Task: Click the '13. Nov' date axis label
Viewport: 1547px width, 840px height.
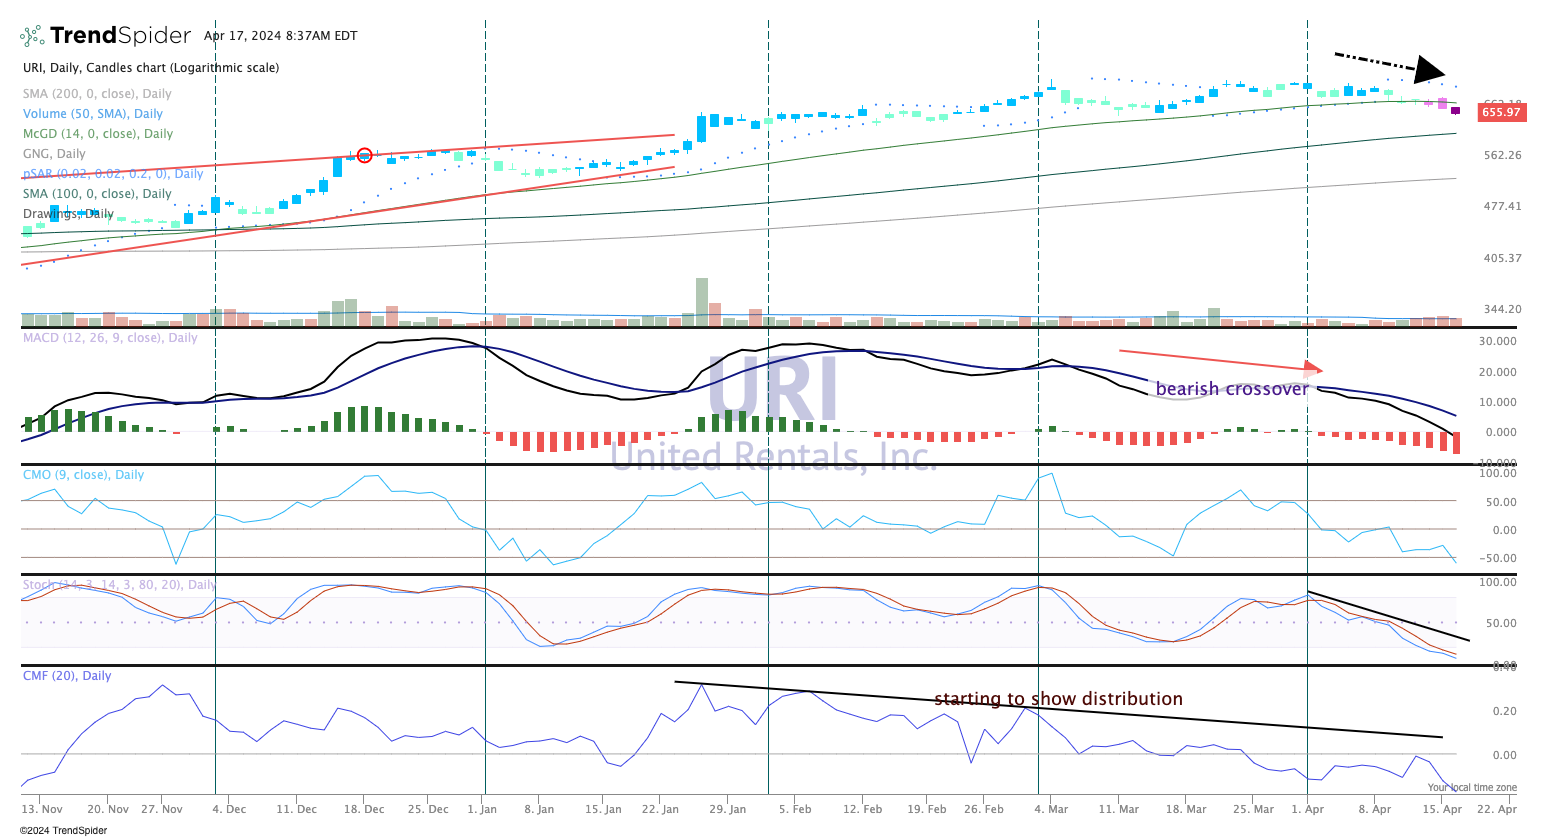Action: [42, 809]
